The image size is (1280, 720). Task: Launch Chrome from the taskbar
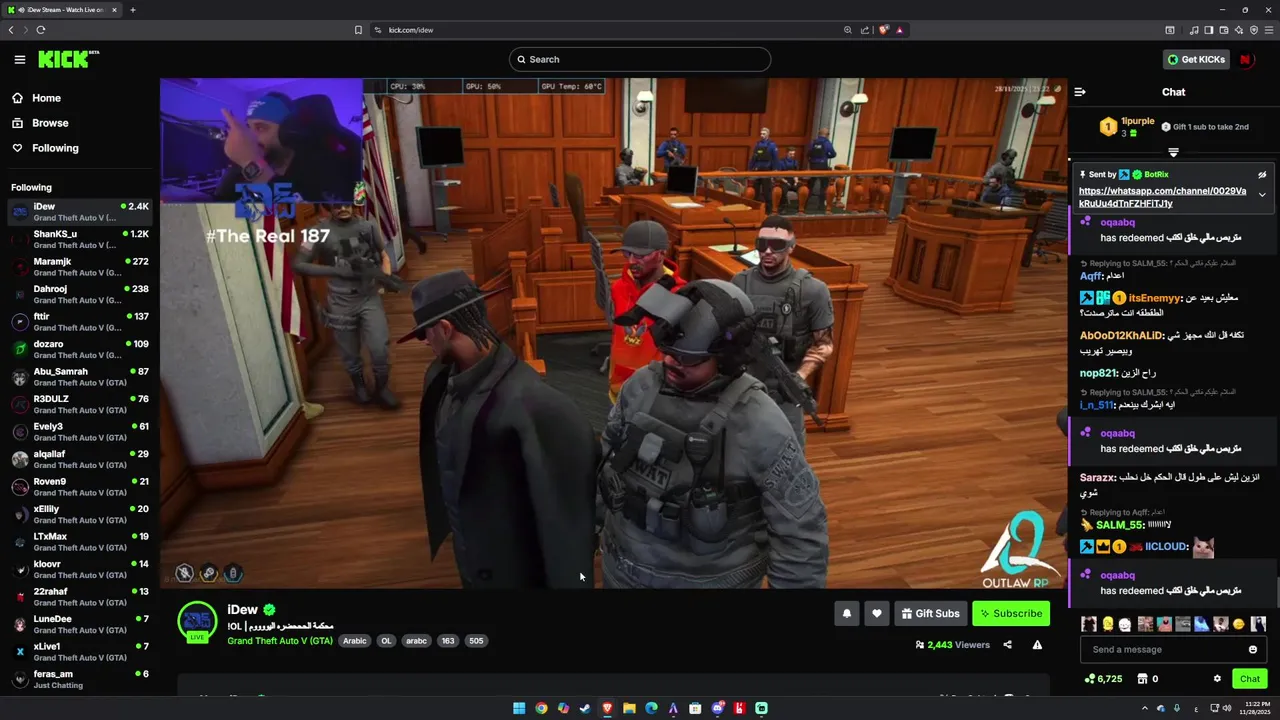click(x=541, y=708)
